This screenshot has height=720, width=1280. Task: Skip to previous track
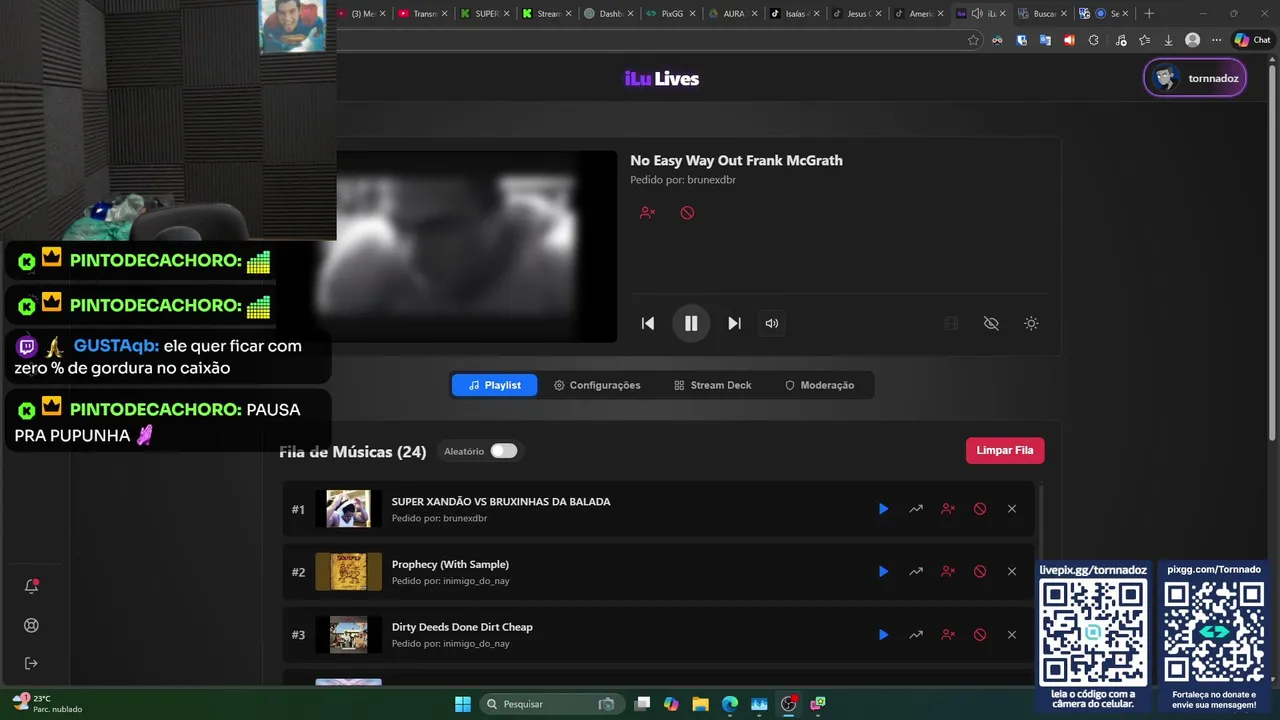pos(648,323)
